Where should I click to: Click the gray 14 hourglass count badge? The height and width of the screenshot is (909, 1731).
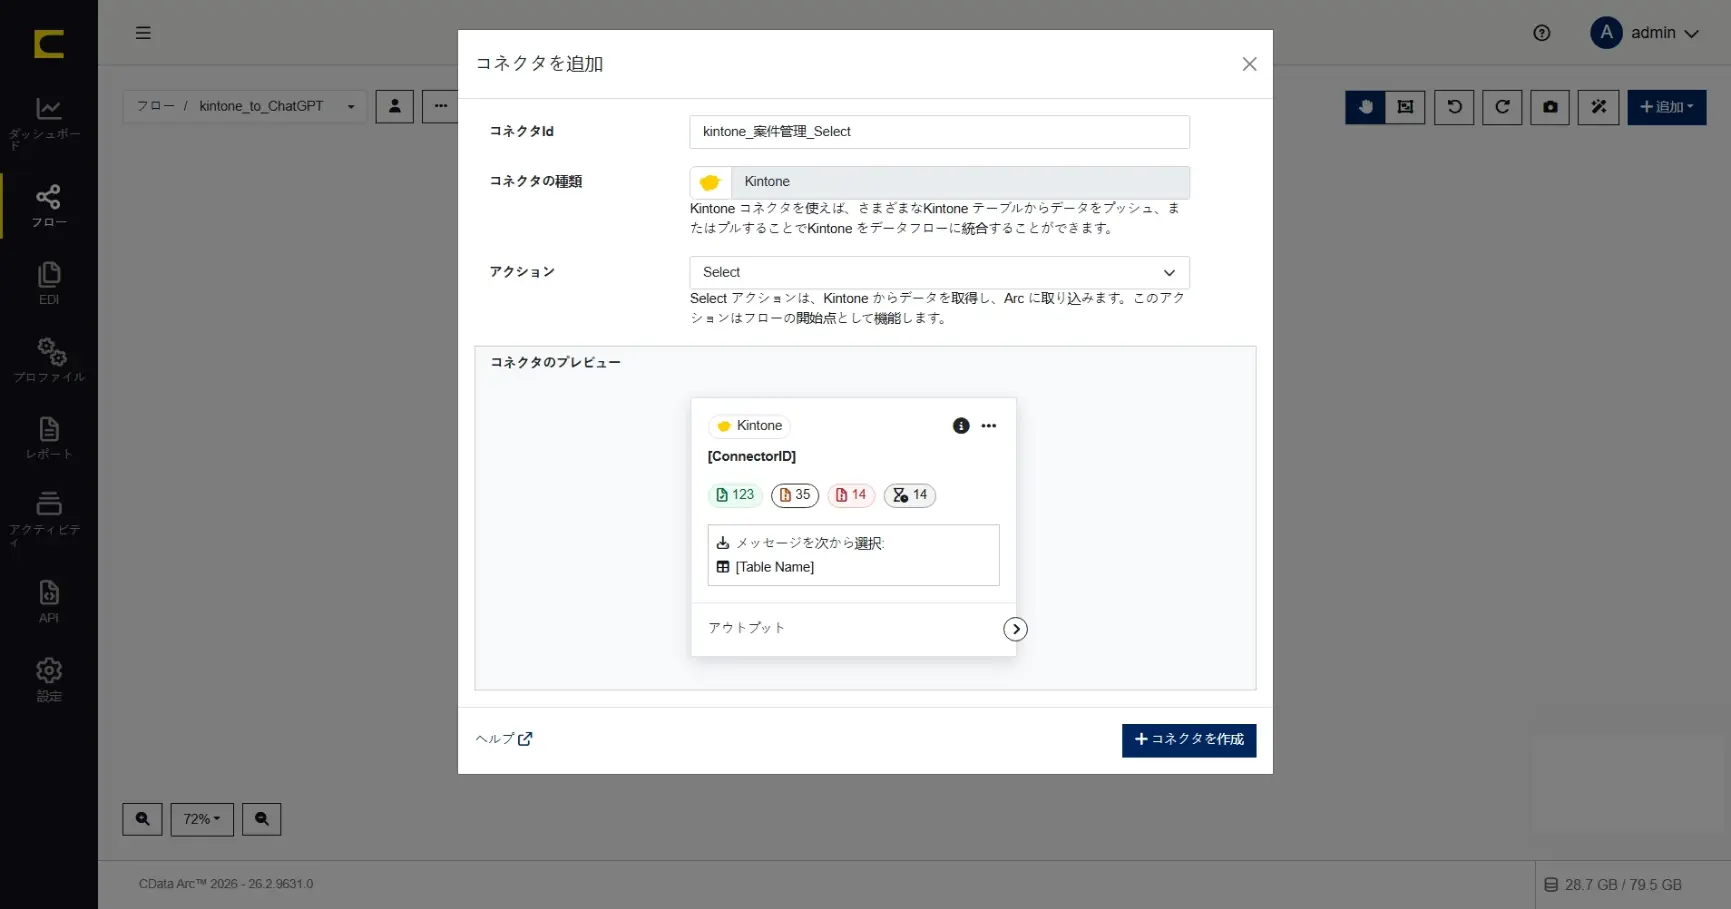tap(909, 495)
